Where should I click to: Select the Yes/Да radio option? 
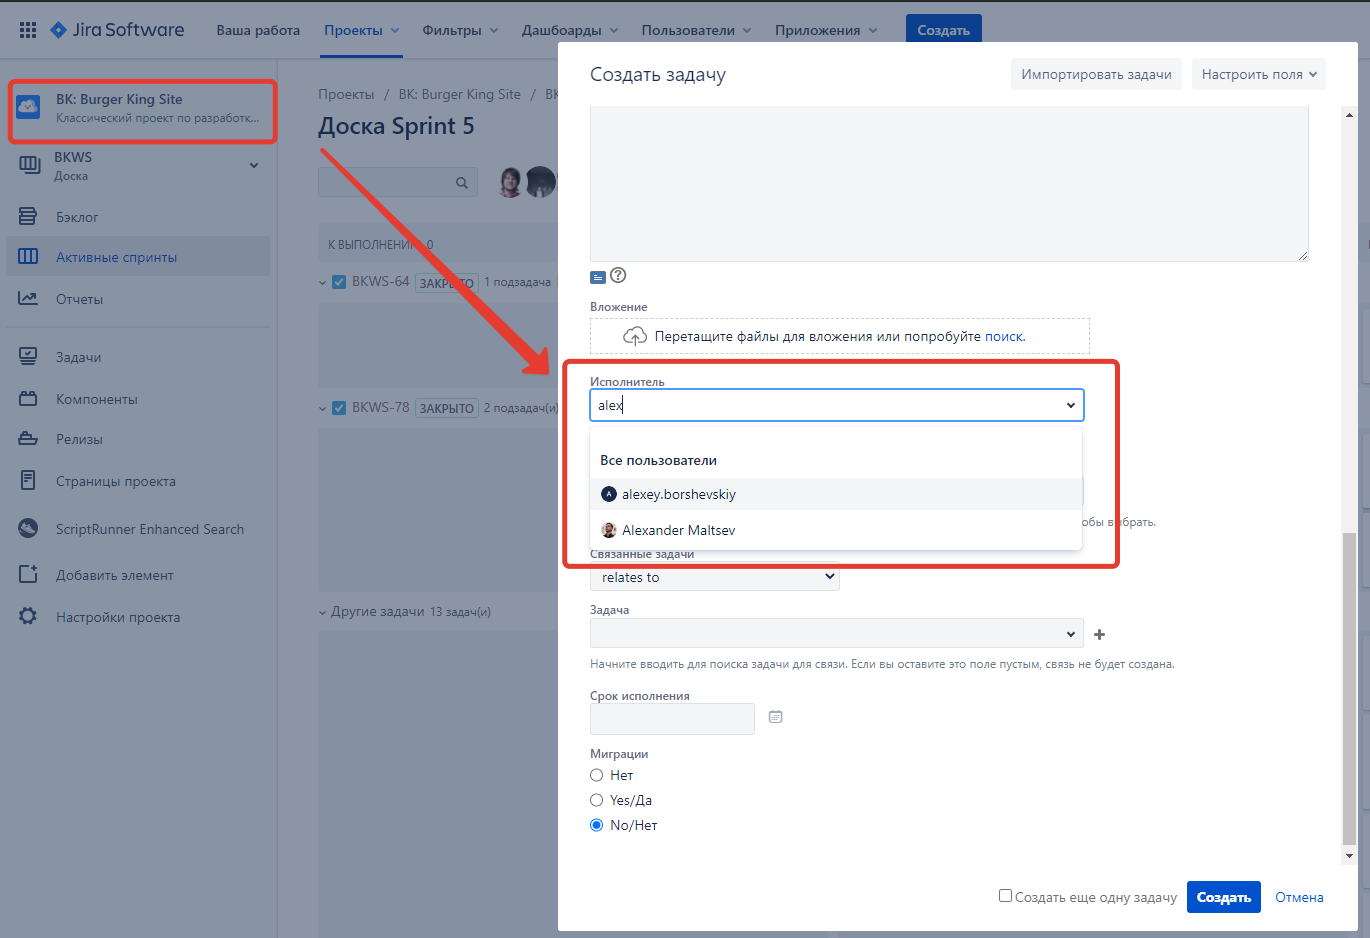[x=597, y=800]
